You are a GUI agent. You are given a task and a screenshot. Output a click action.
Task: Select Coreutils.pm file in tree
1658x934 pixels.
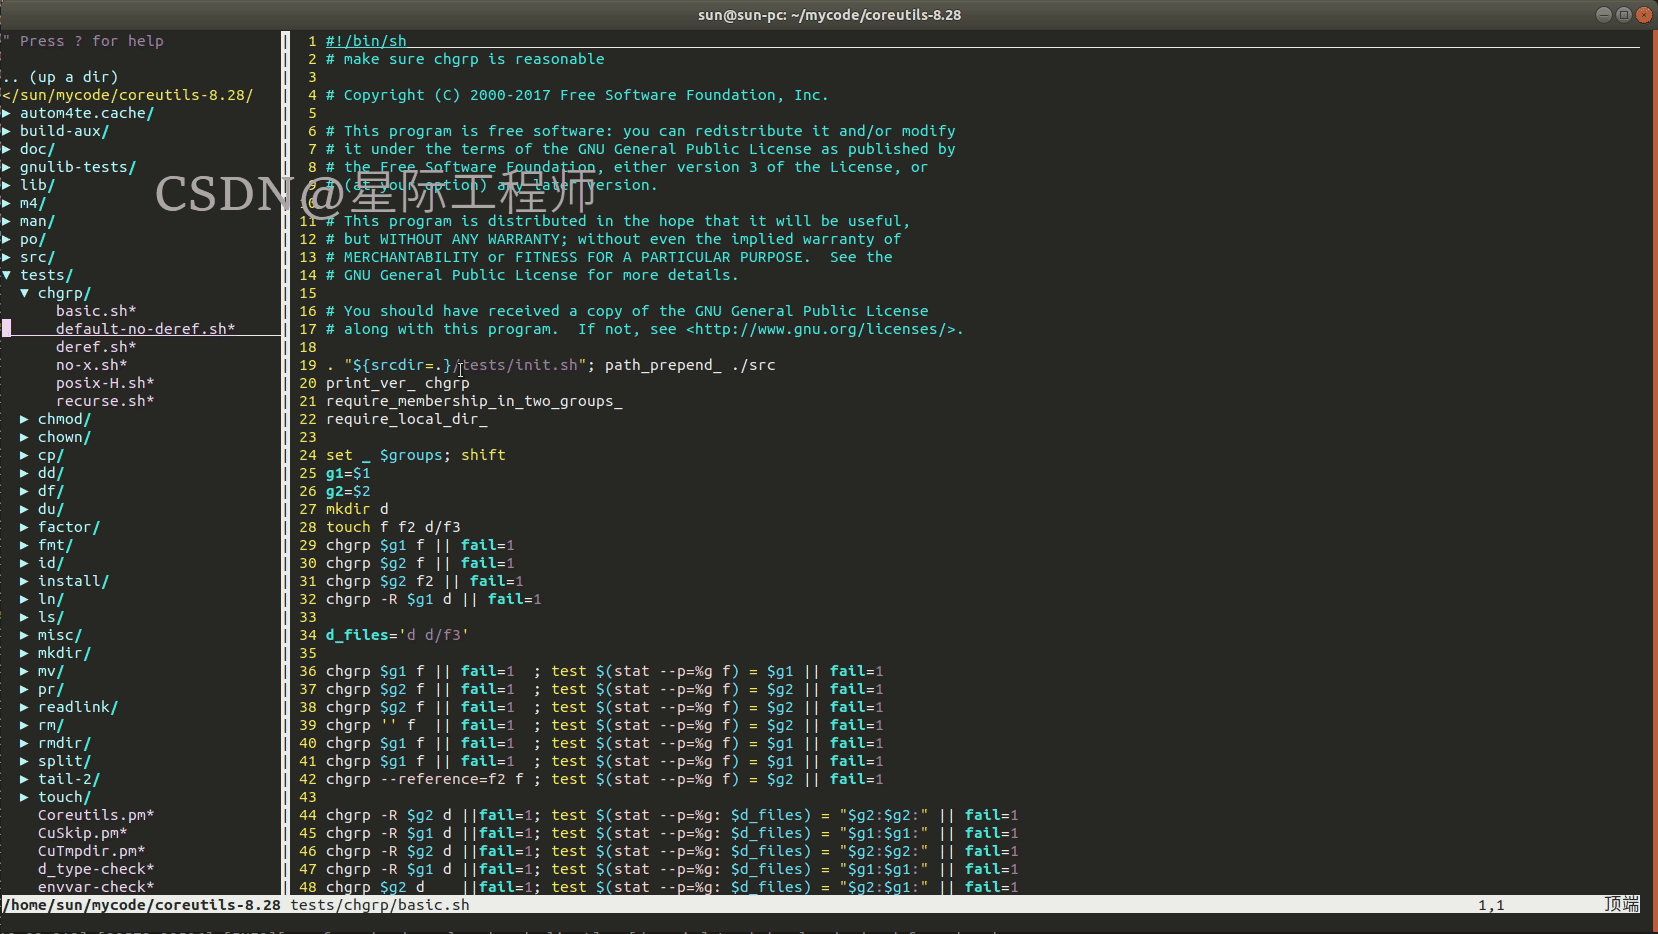96,815
